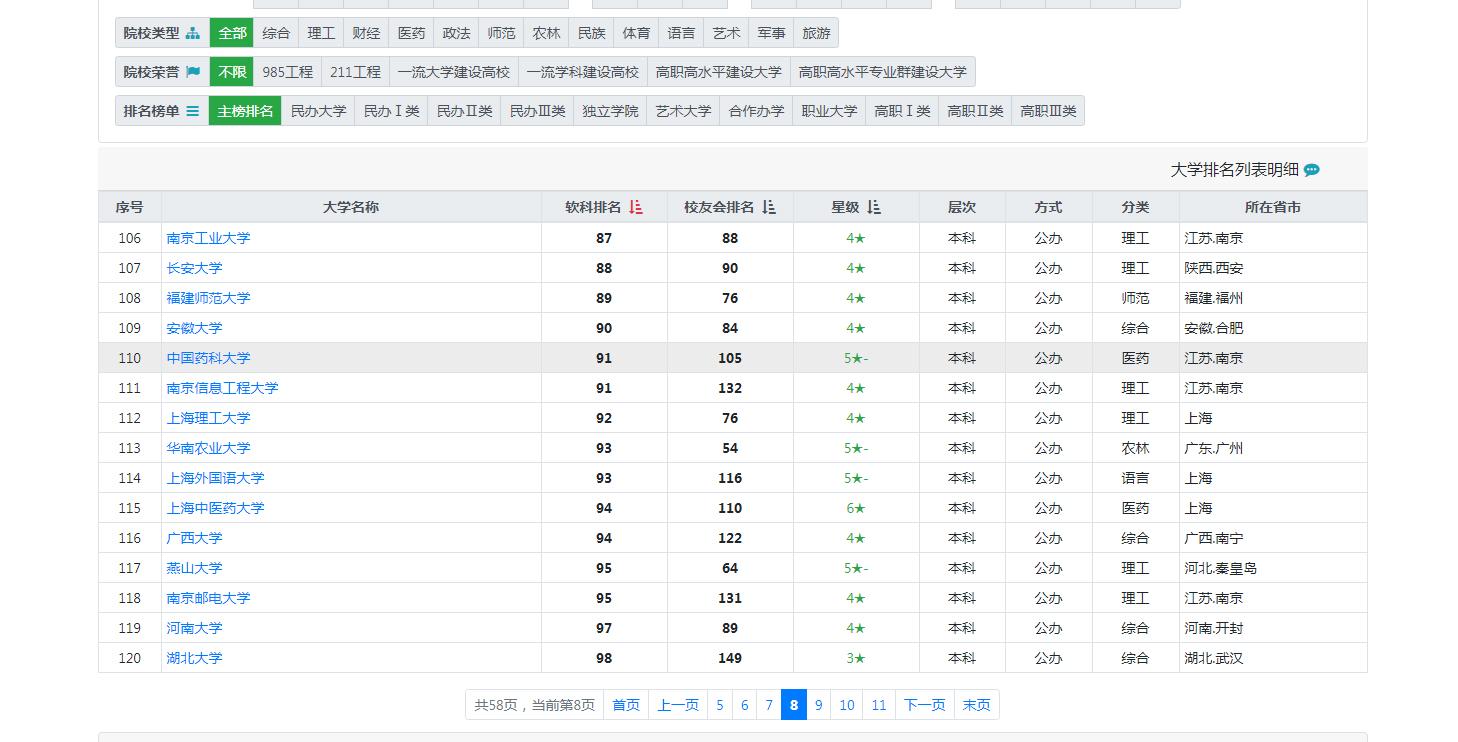Go to page 9 in pagination
1458x742 pixels.
click(x=818, y=705)
